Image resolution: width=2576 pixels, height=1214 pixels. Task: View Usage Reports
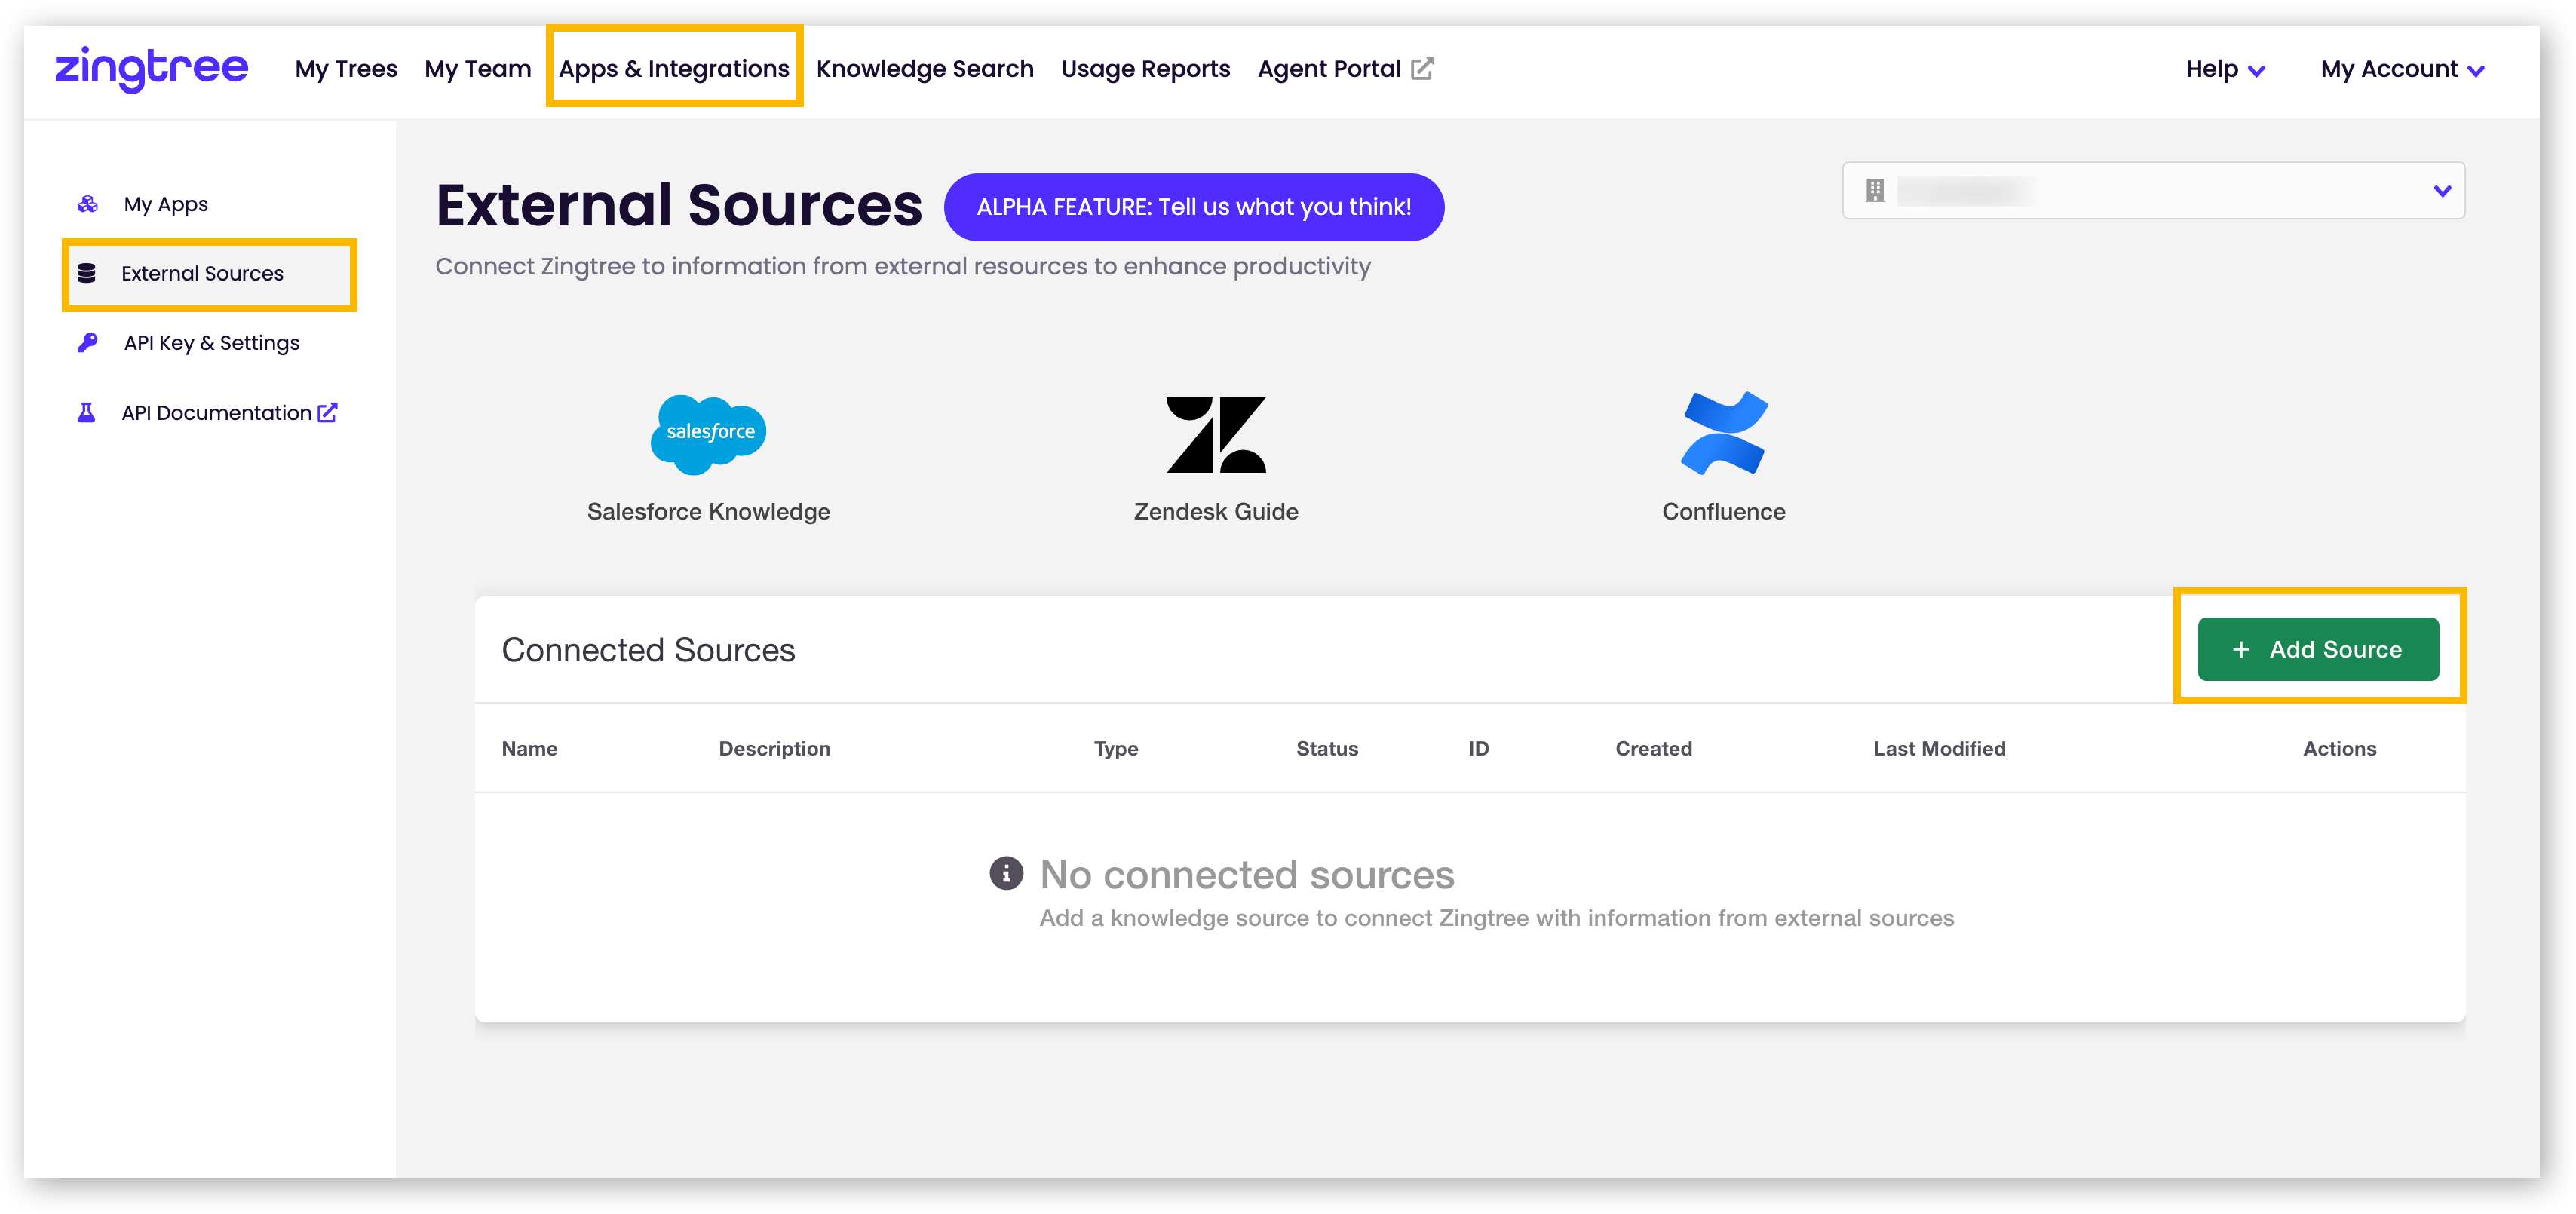pos(1145,69)
